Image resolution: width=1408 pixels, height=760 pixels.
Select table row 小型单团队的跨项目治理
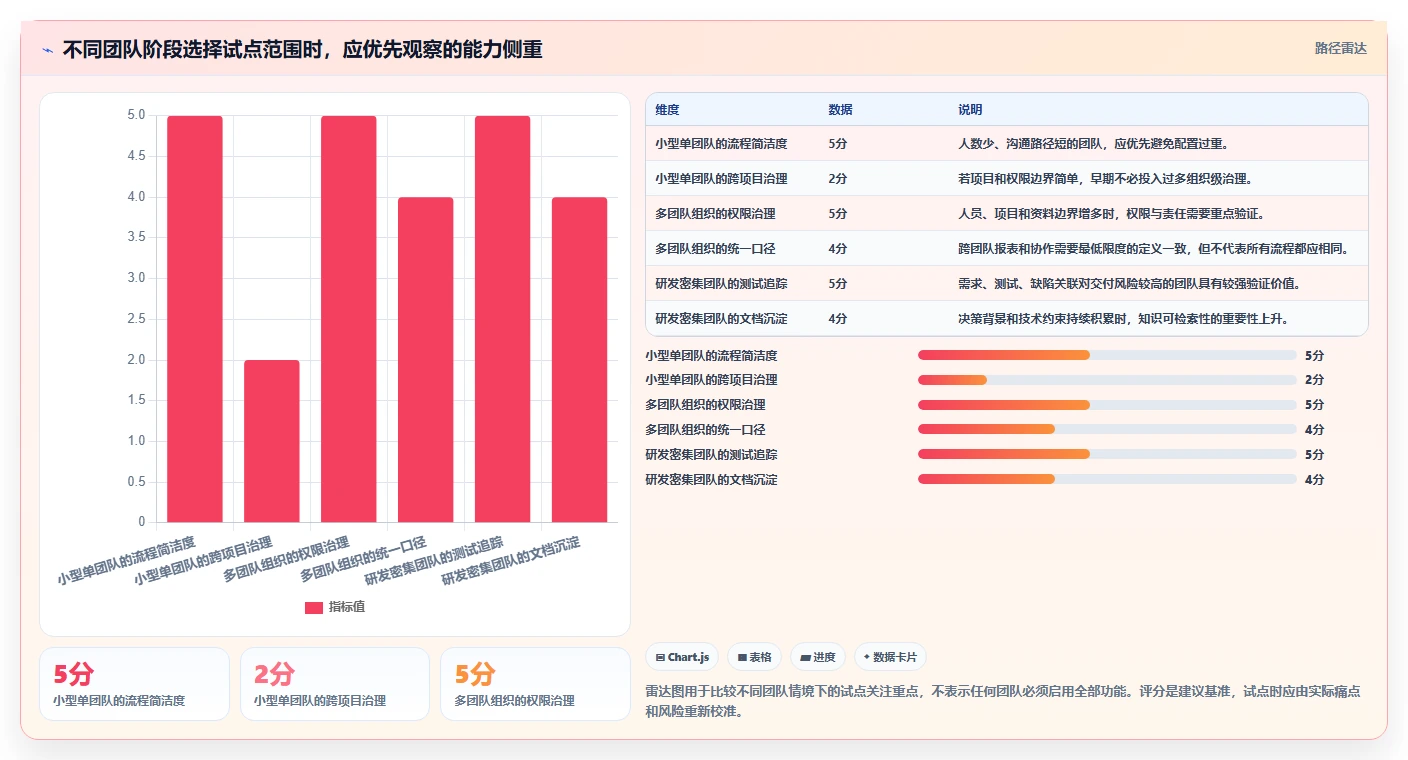(1007, 179)
